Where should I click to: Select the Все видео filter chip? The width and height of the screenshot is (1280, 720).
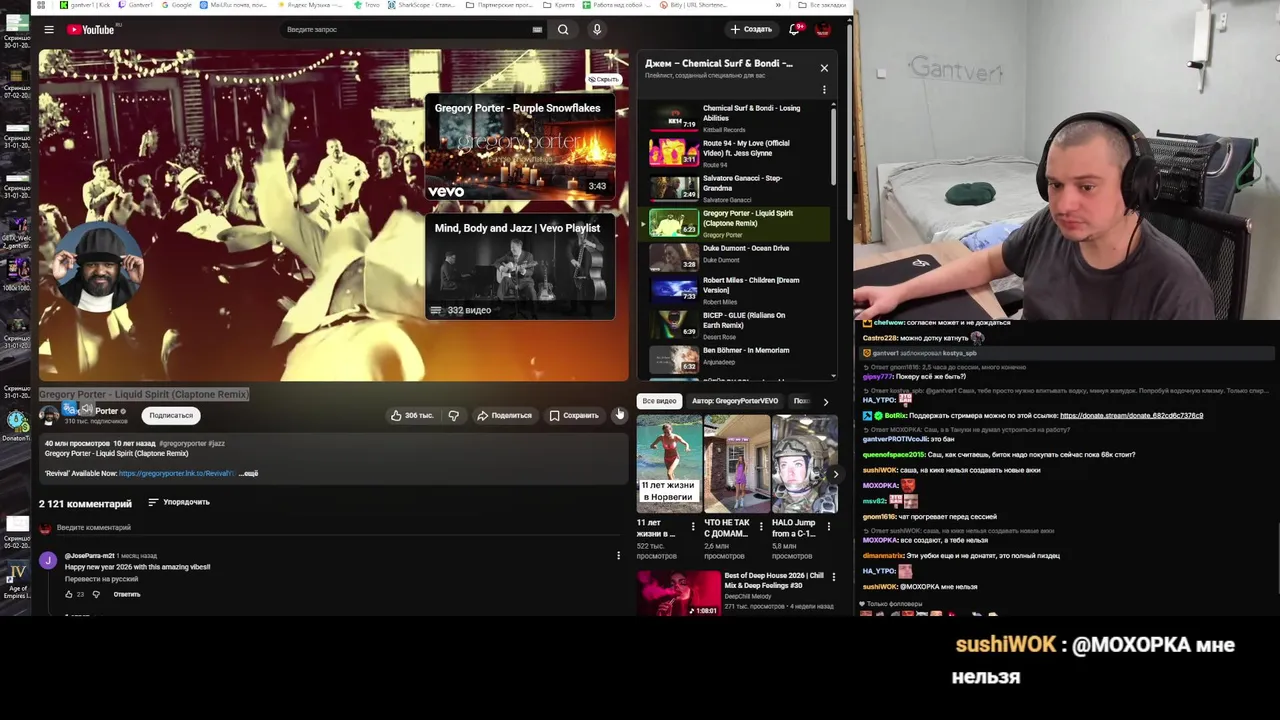coord(659,401)
